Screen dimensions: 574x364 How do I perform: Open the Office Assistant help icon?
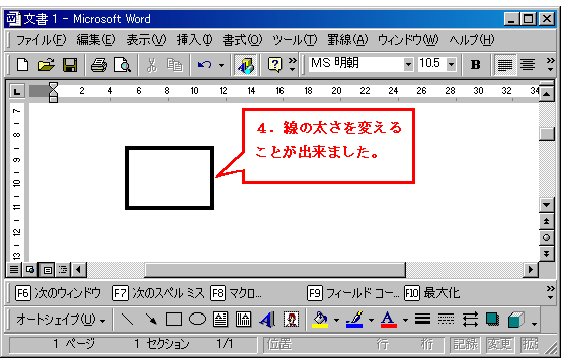275,65
